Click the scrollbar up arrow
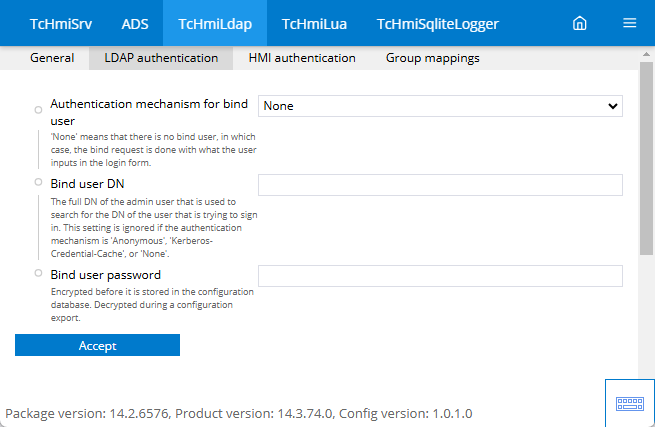The image size is (655, 427). click(646, 54)
